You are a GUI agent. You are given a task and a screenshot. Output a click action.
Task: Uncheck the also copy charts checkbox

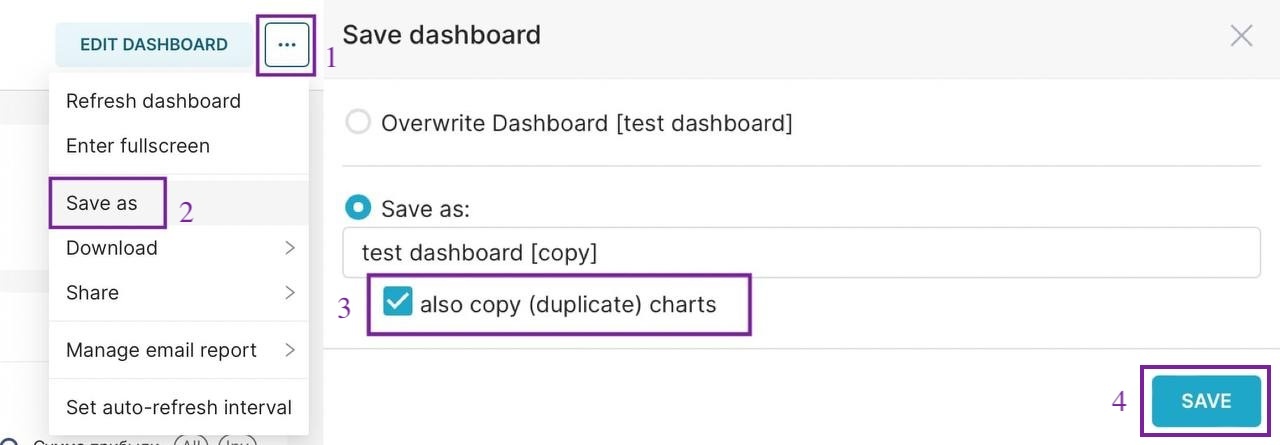click(x=398, y=303)
